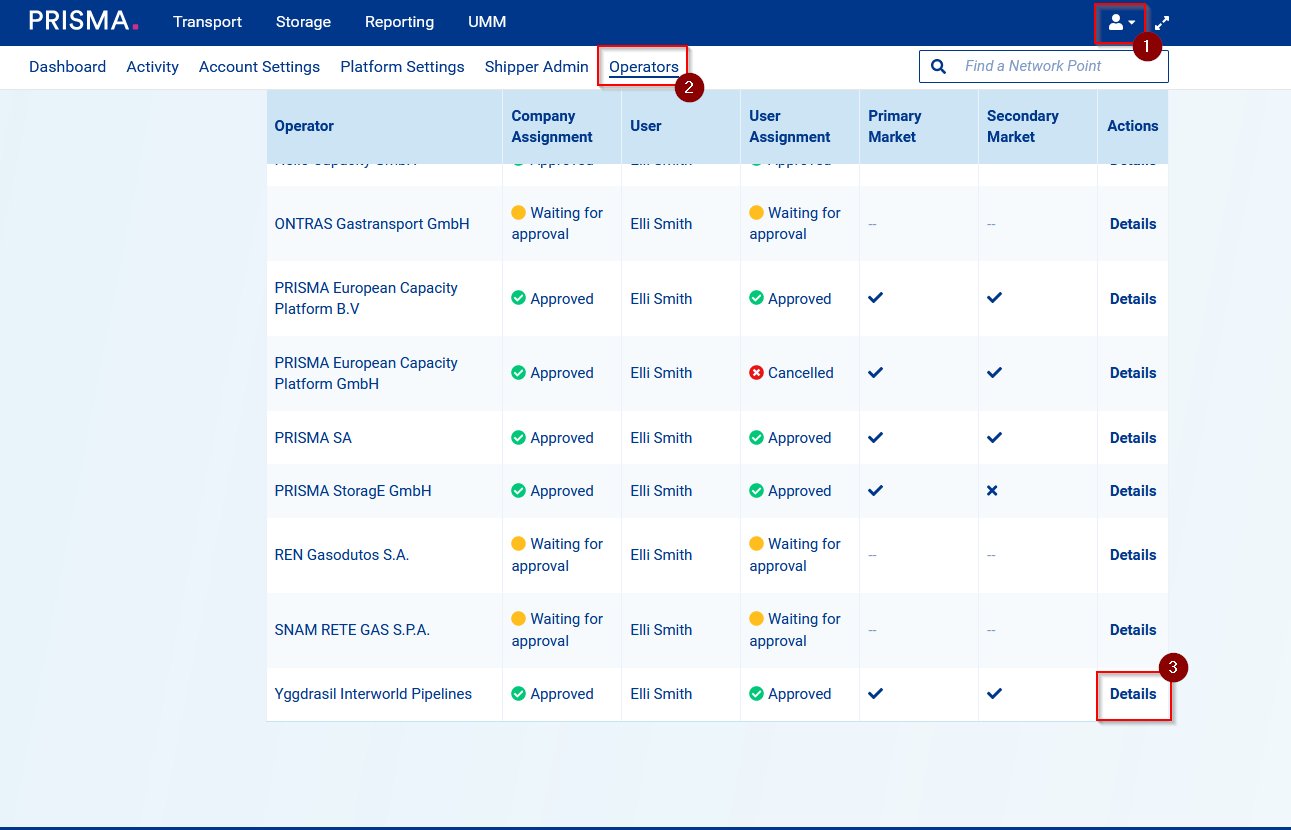Open the ONTRAS Gastransport GmbH operator
Screen dimensions: 1291x830
pos(371,224)
